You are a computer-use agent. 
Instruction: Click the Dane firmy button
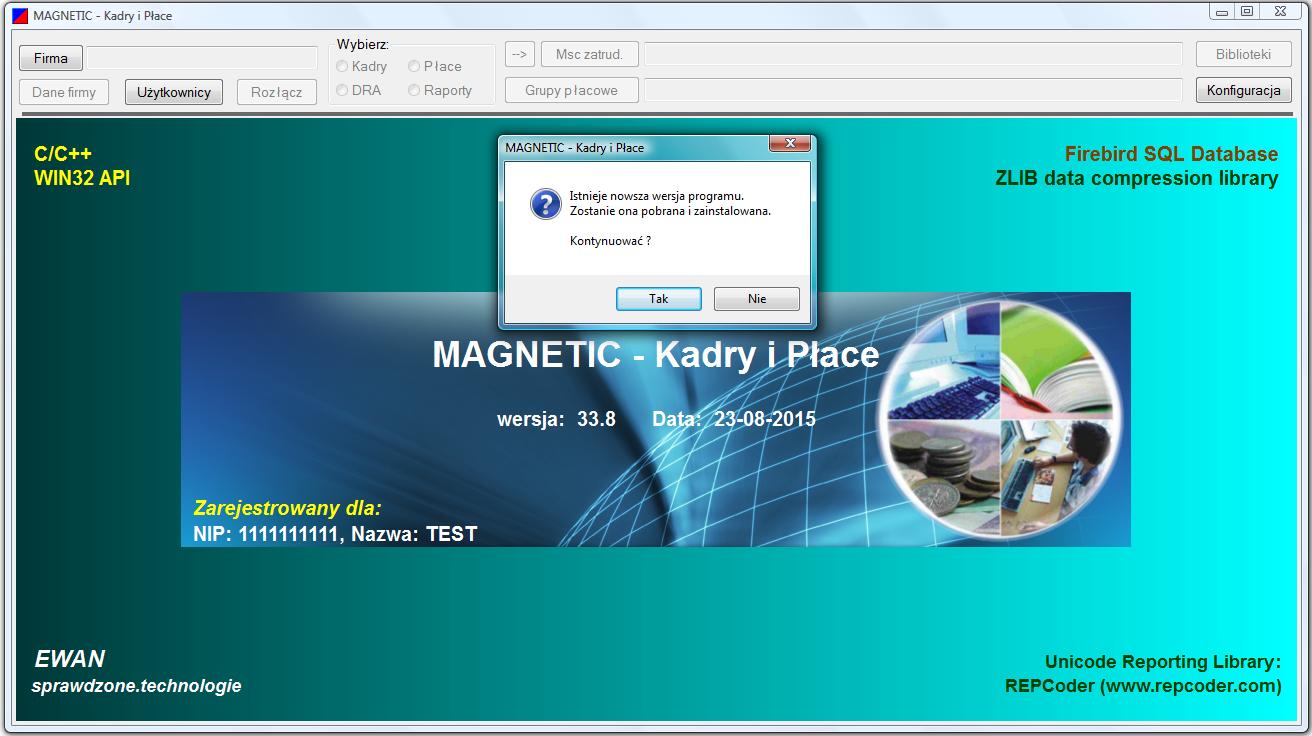(64, 92)
